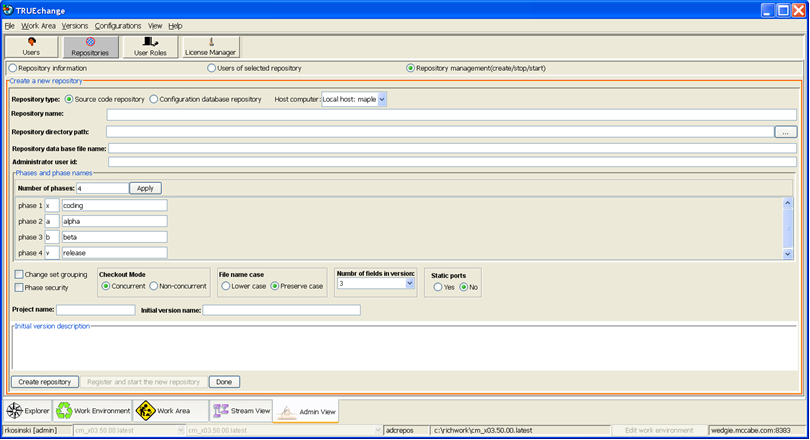Screen dimensions: 810x440
Task: Click 'adcrepos' in status bar
Action: point(400,430)
